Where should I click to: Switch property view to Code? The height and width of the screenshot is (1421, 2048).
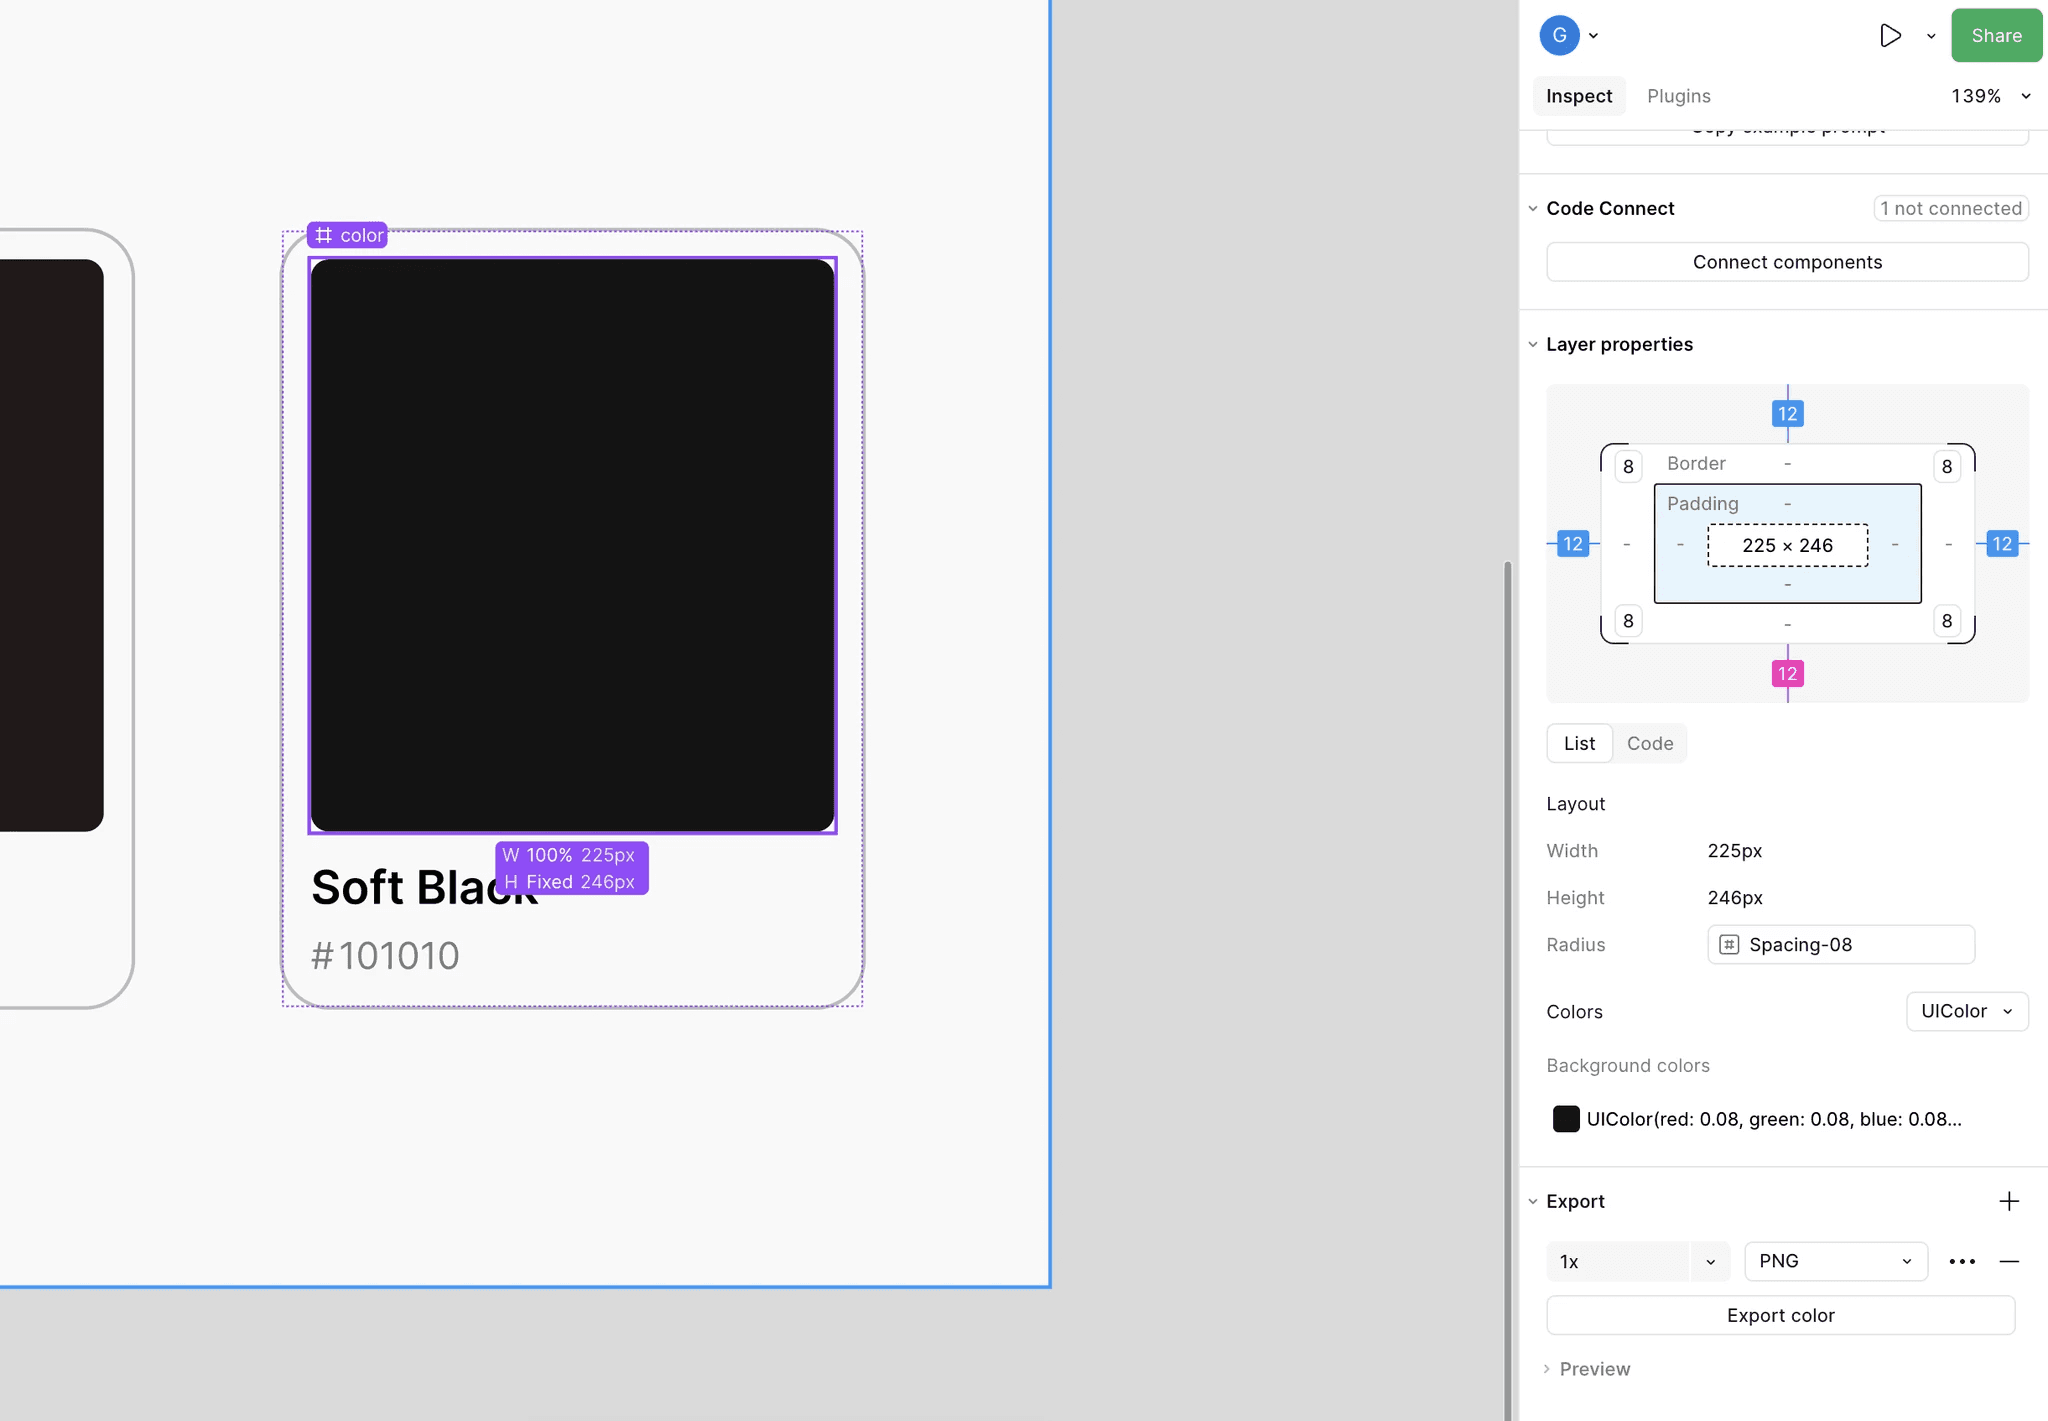pyautogui.click(x=1649, y=743)
